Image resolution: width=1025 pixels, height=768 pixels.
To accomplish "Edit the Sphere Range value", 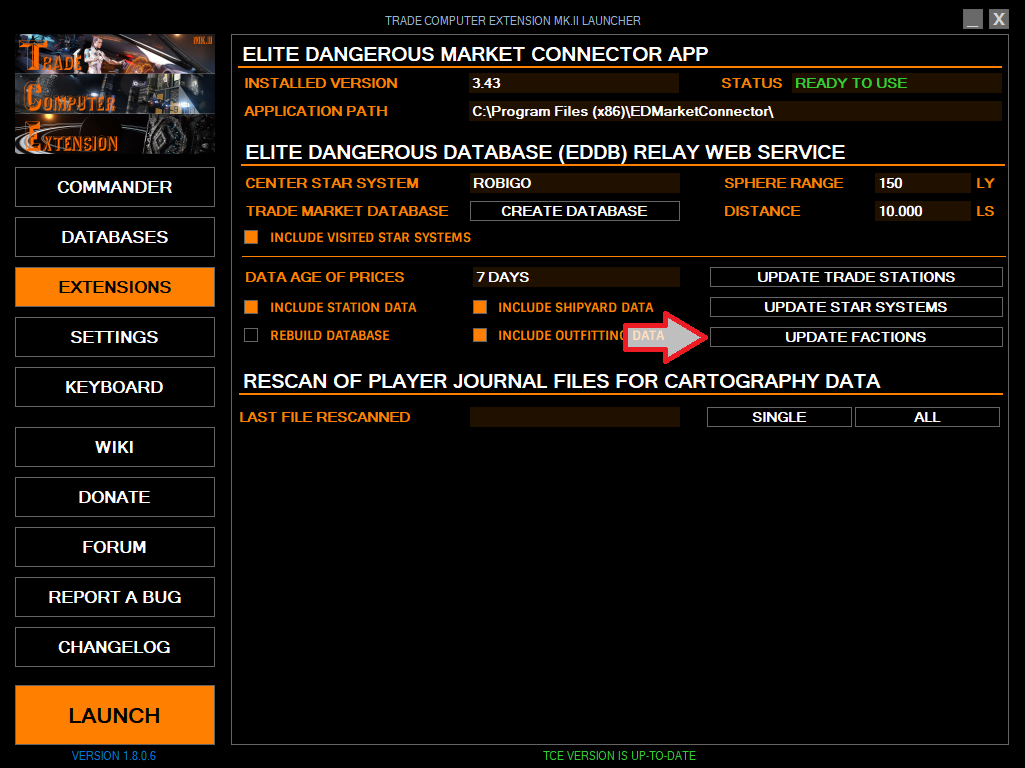I will click(x=922, y=183).
